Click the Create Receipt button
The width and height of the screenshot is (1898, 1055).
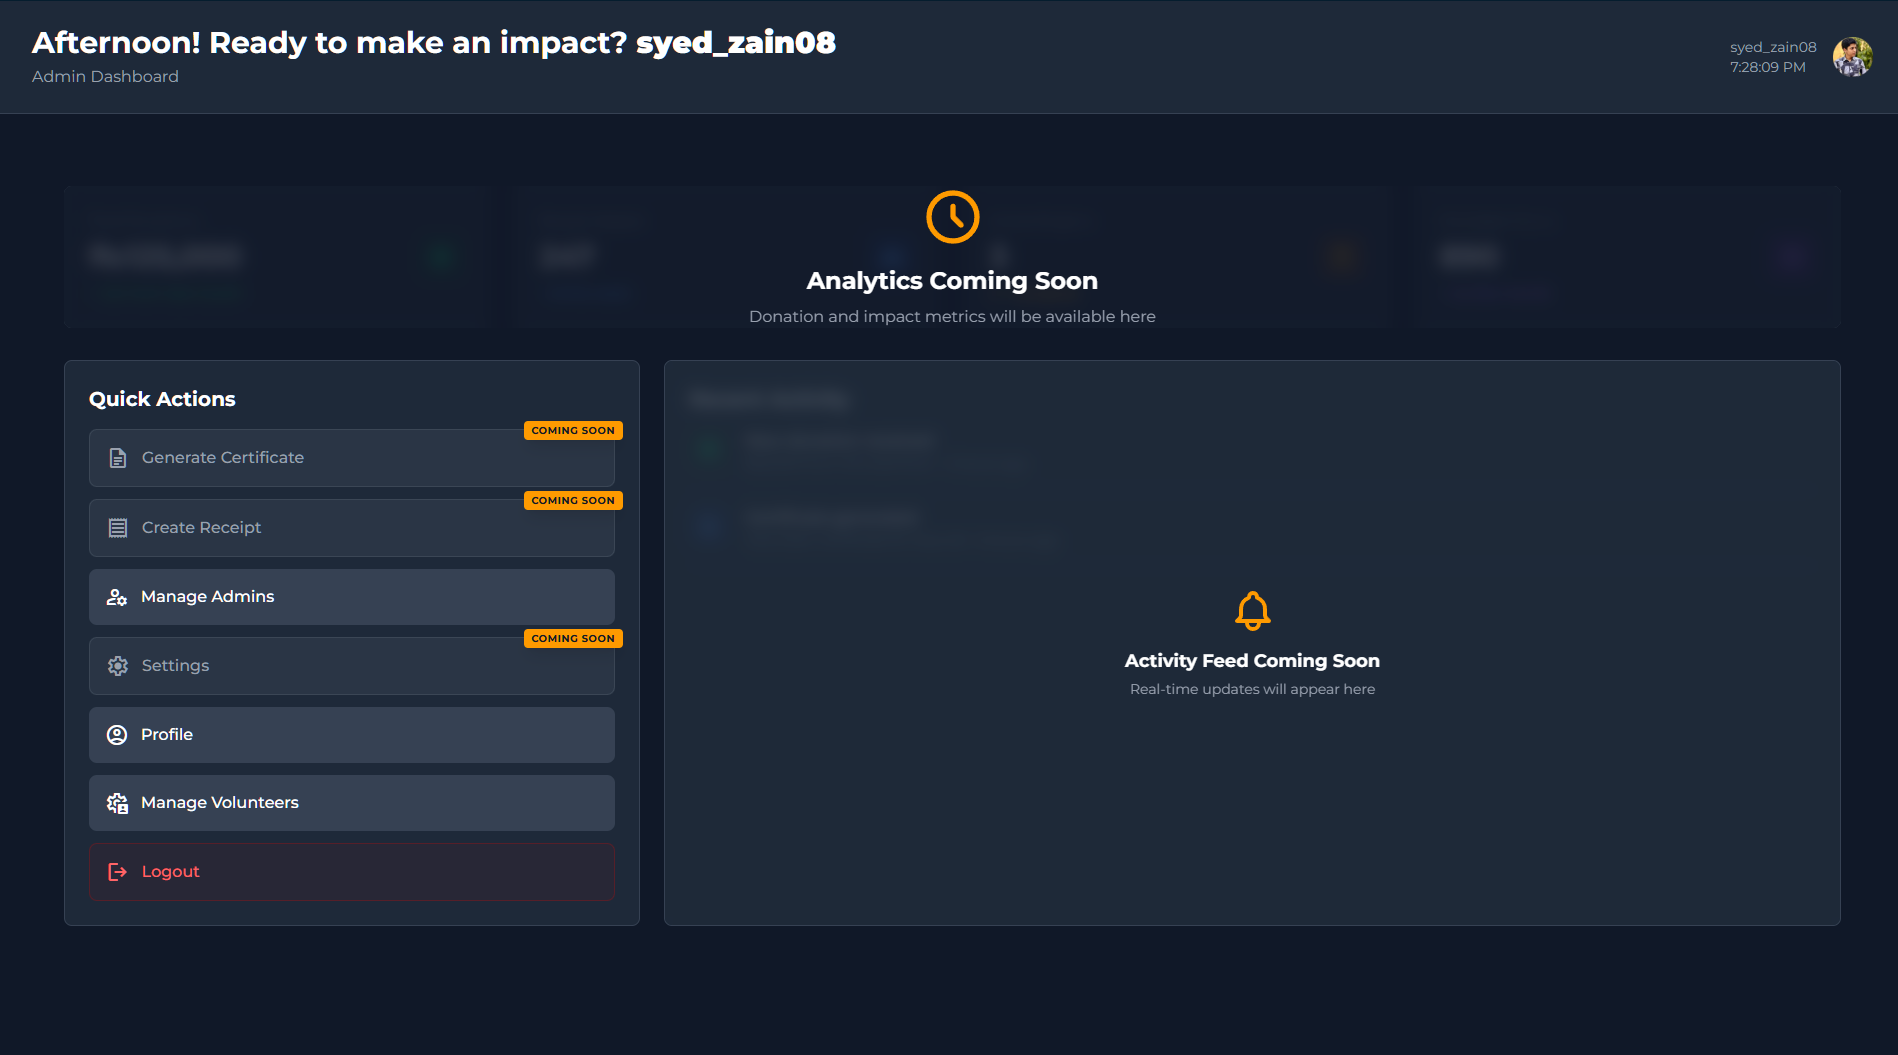click(351, 529)
